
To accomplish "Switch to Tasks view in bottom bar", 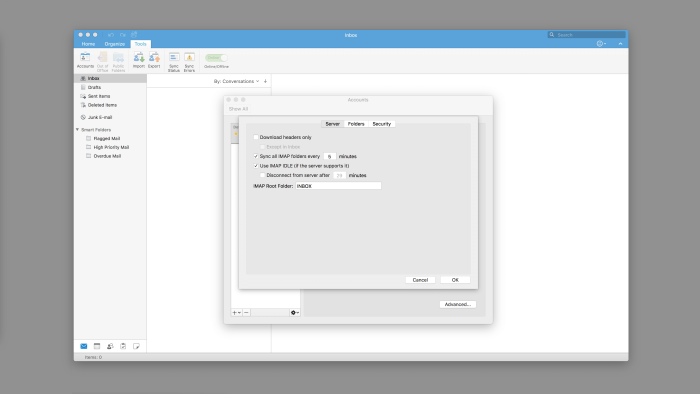I will click(x=123, y=346).
